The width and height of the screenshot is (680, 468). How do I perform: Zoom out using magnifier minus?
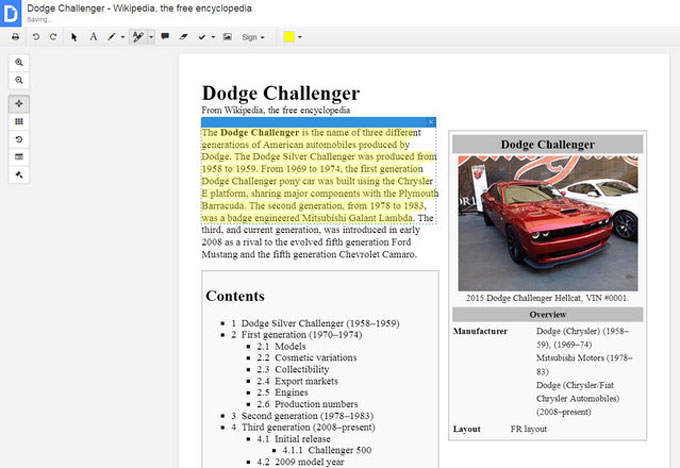pos(19,80)
